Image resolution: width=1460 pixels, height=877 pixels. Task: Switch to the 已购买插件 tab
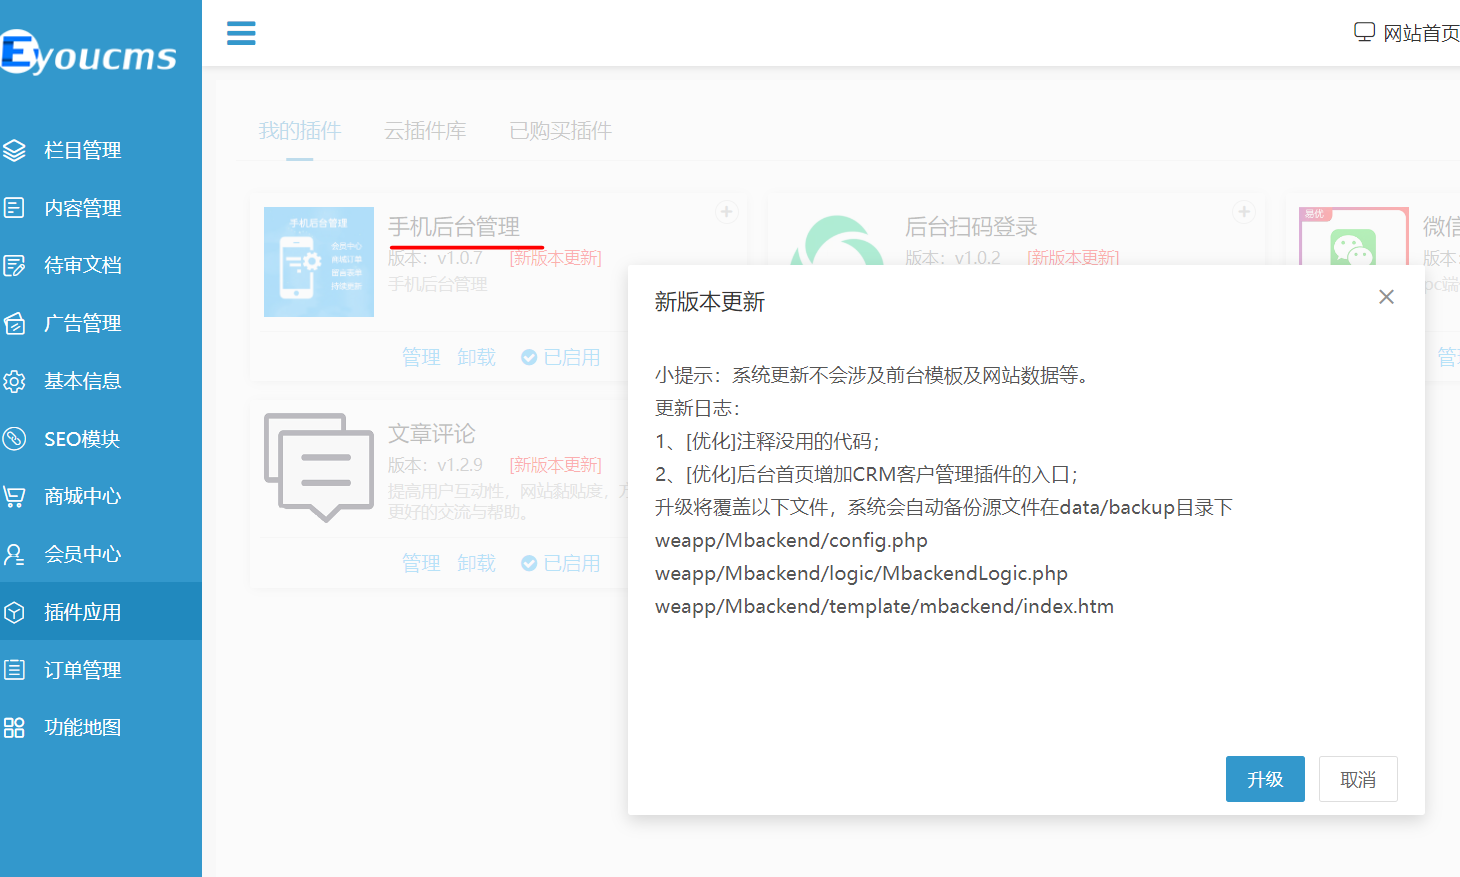[560, 130]
